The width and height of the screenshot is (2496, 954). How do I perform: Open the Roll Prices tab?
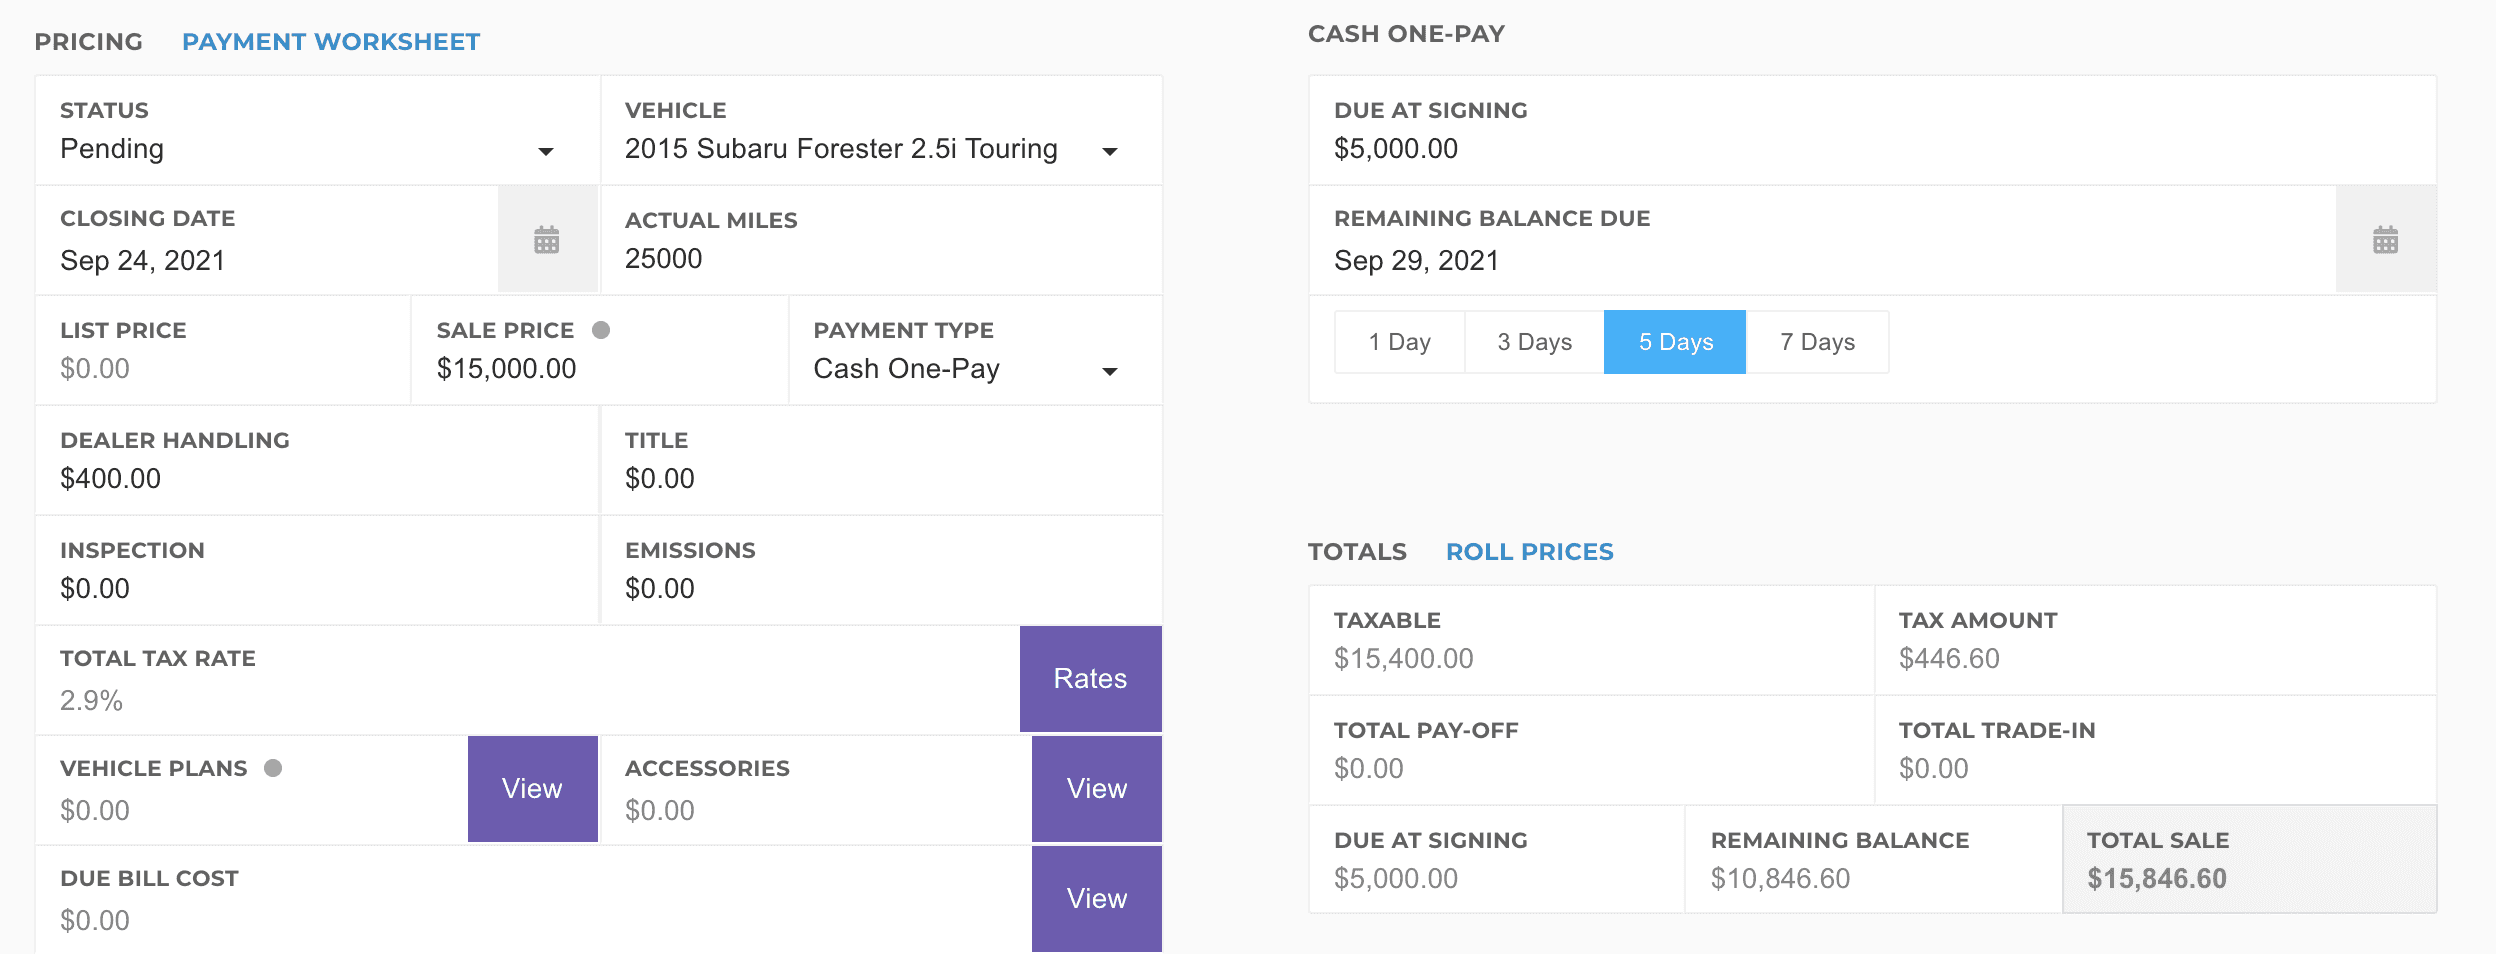(x=1529, y=552)
